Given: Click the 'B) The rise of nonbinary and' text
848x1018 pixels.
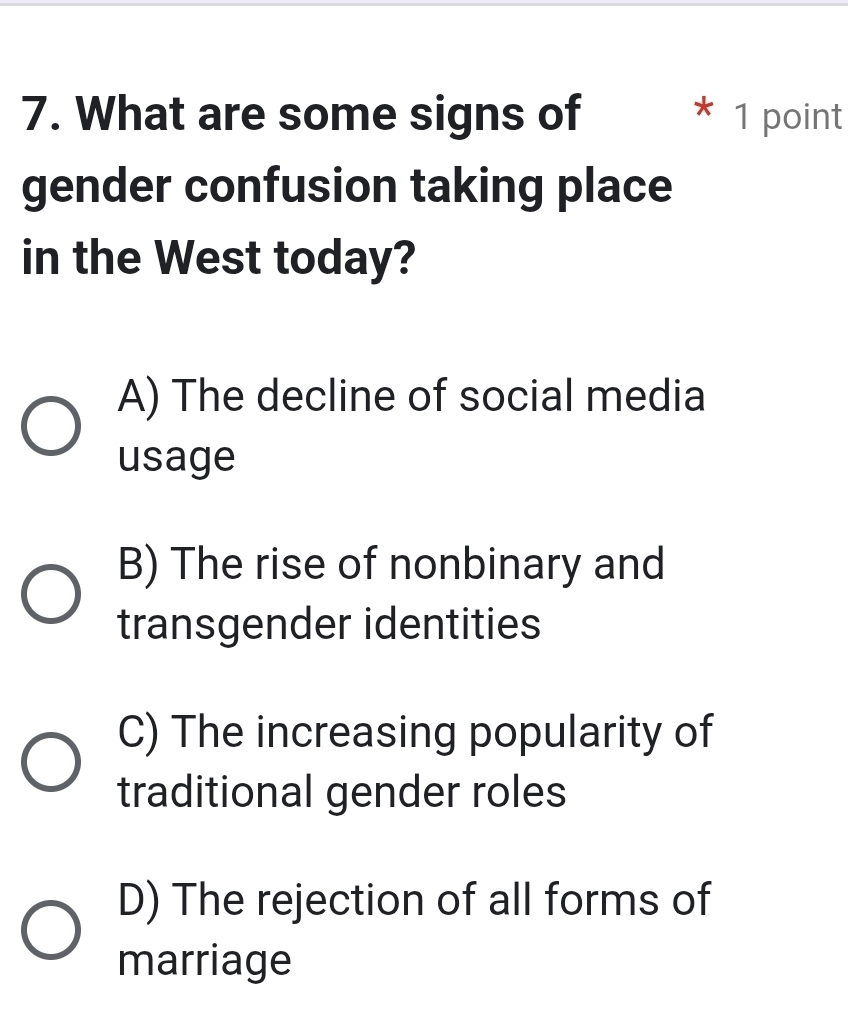Looking at the screenshot, I should point(390,564).
